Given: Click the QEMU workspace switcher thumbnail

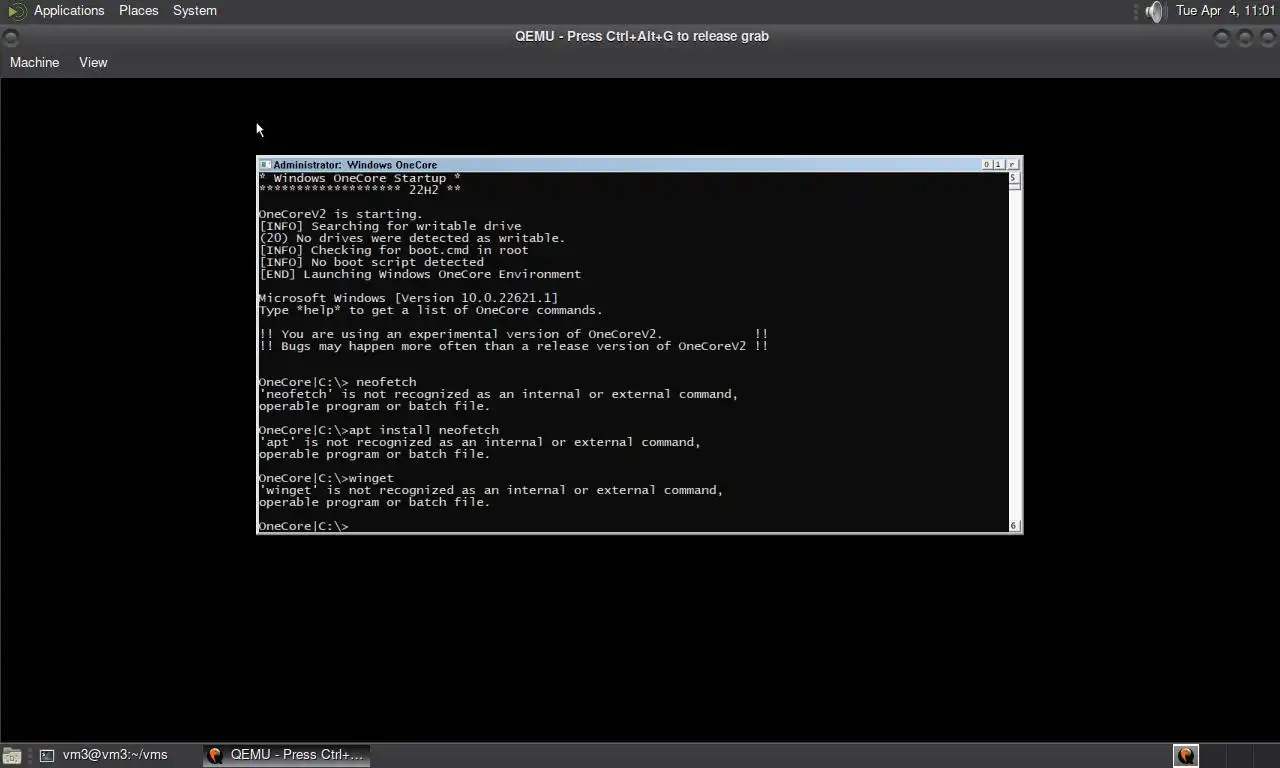Looking at the screenshot, I should 1186,756.
